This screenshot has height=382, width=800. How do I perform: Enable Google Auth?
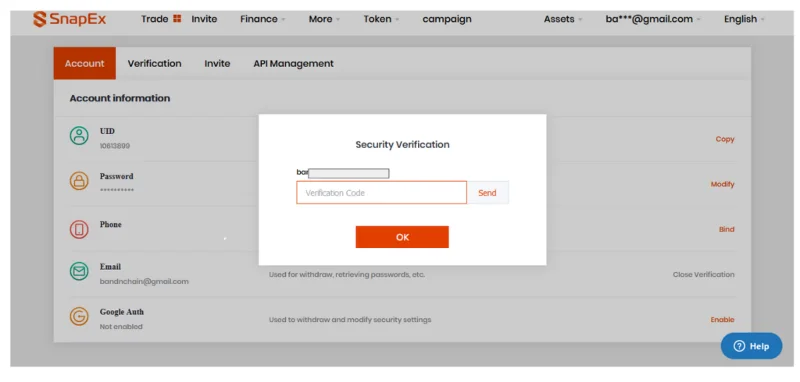pyautogui.click(x=722, y=320)
